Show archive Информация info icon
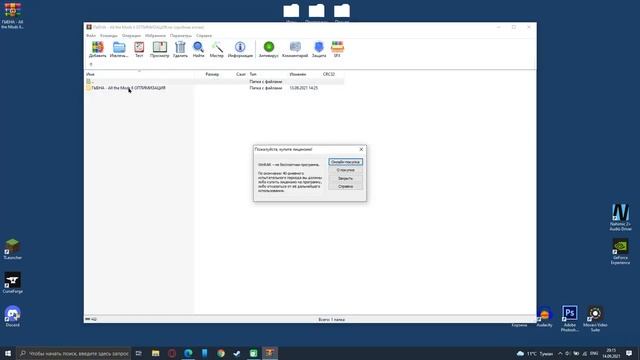The height and width of the screenshot is (360, 640). pyautogui.click(x=240, y=49)
